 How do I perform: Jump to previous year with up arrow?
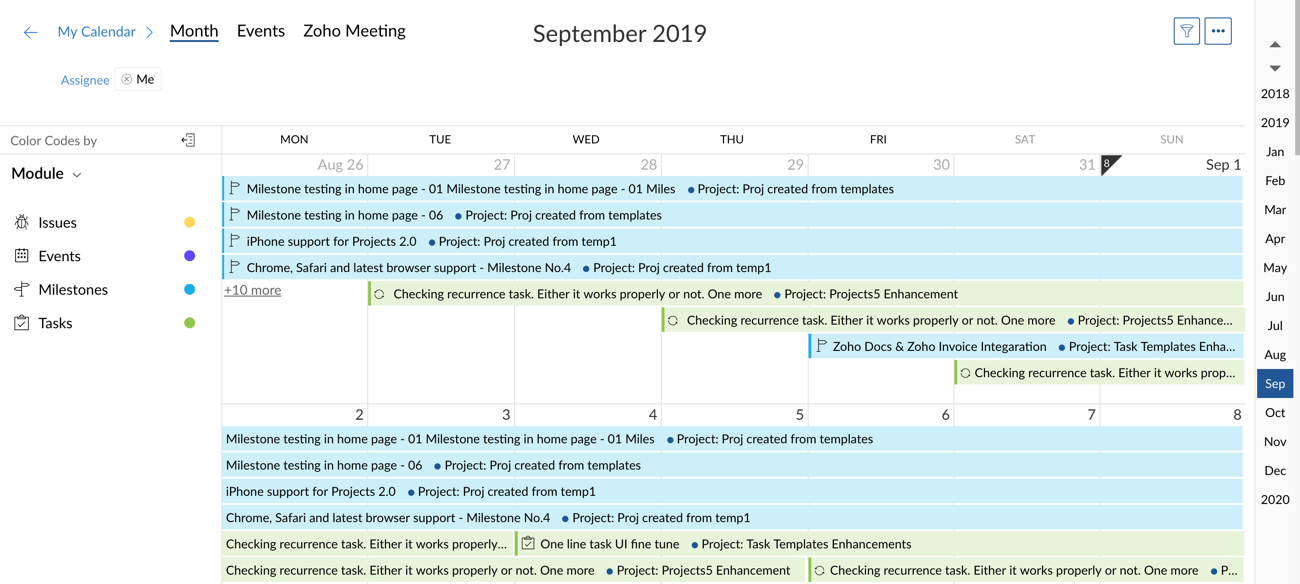[1275, 45]
